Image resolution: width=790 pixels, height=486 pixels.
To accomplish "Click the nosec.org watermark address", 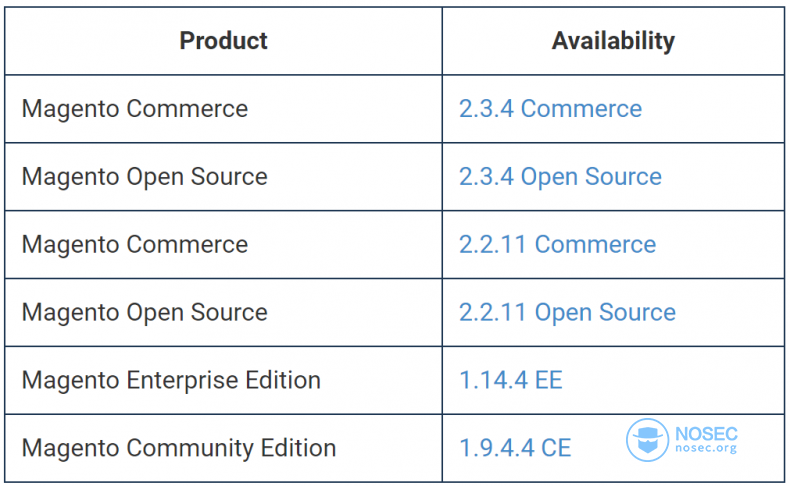I will (x=706, y=448).
